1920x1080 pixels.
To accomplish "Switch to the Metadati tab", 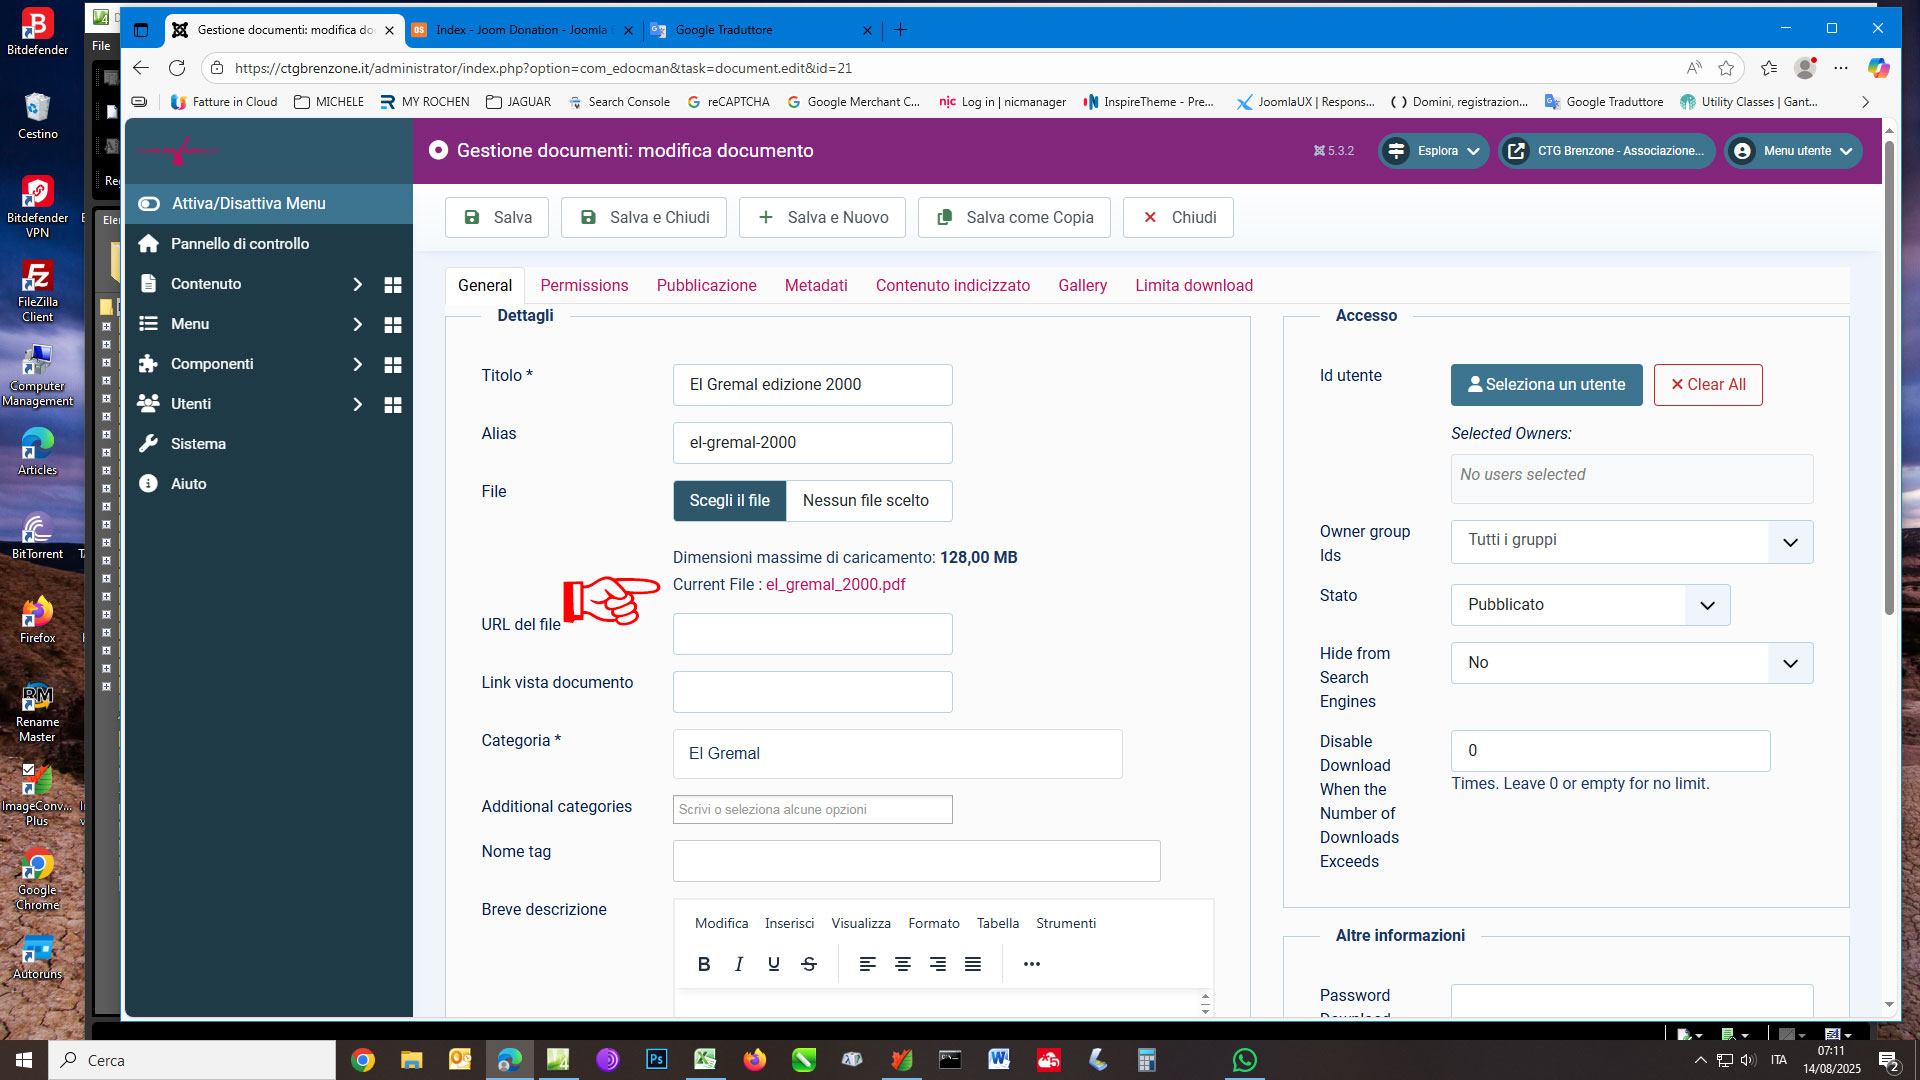I will pyautogui.click(x=816, y=286).
